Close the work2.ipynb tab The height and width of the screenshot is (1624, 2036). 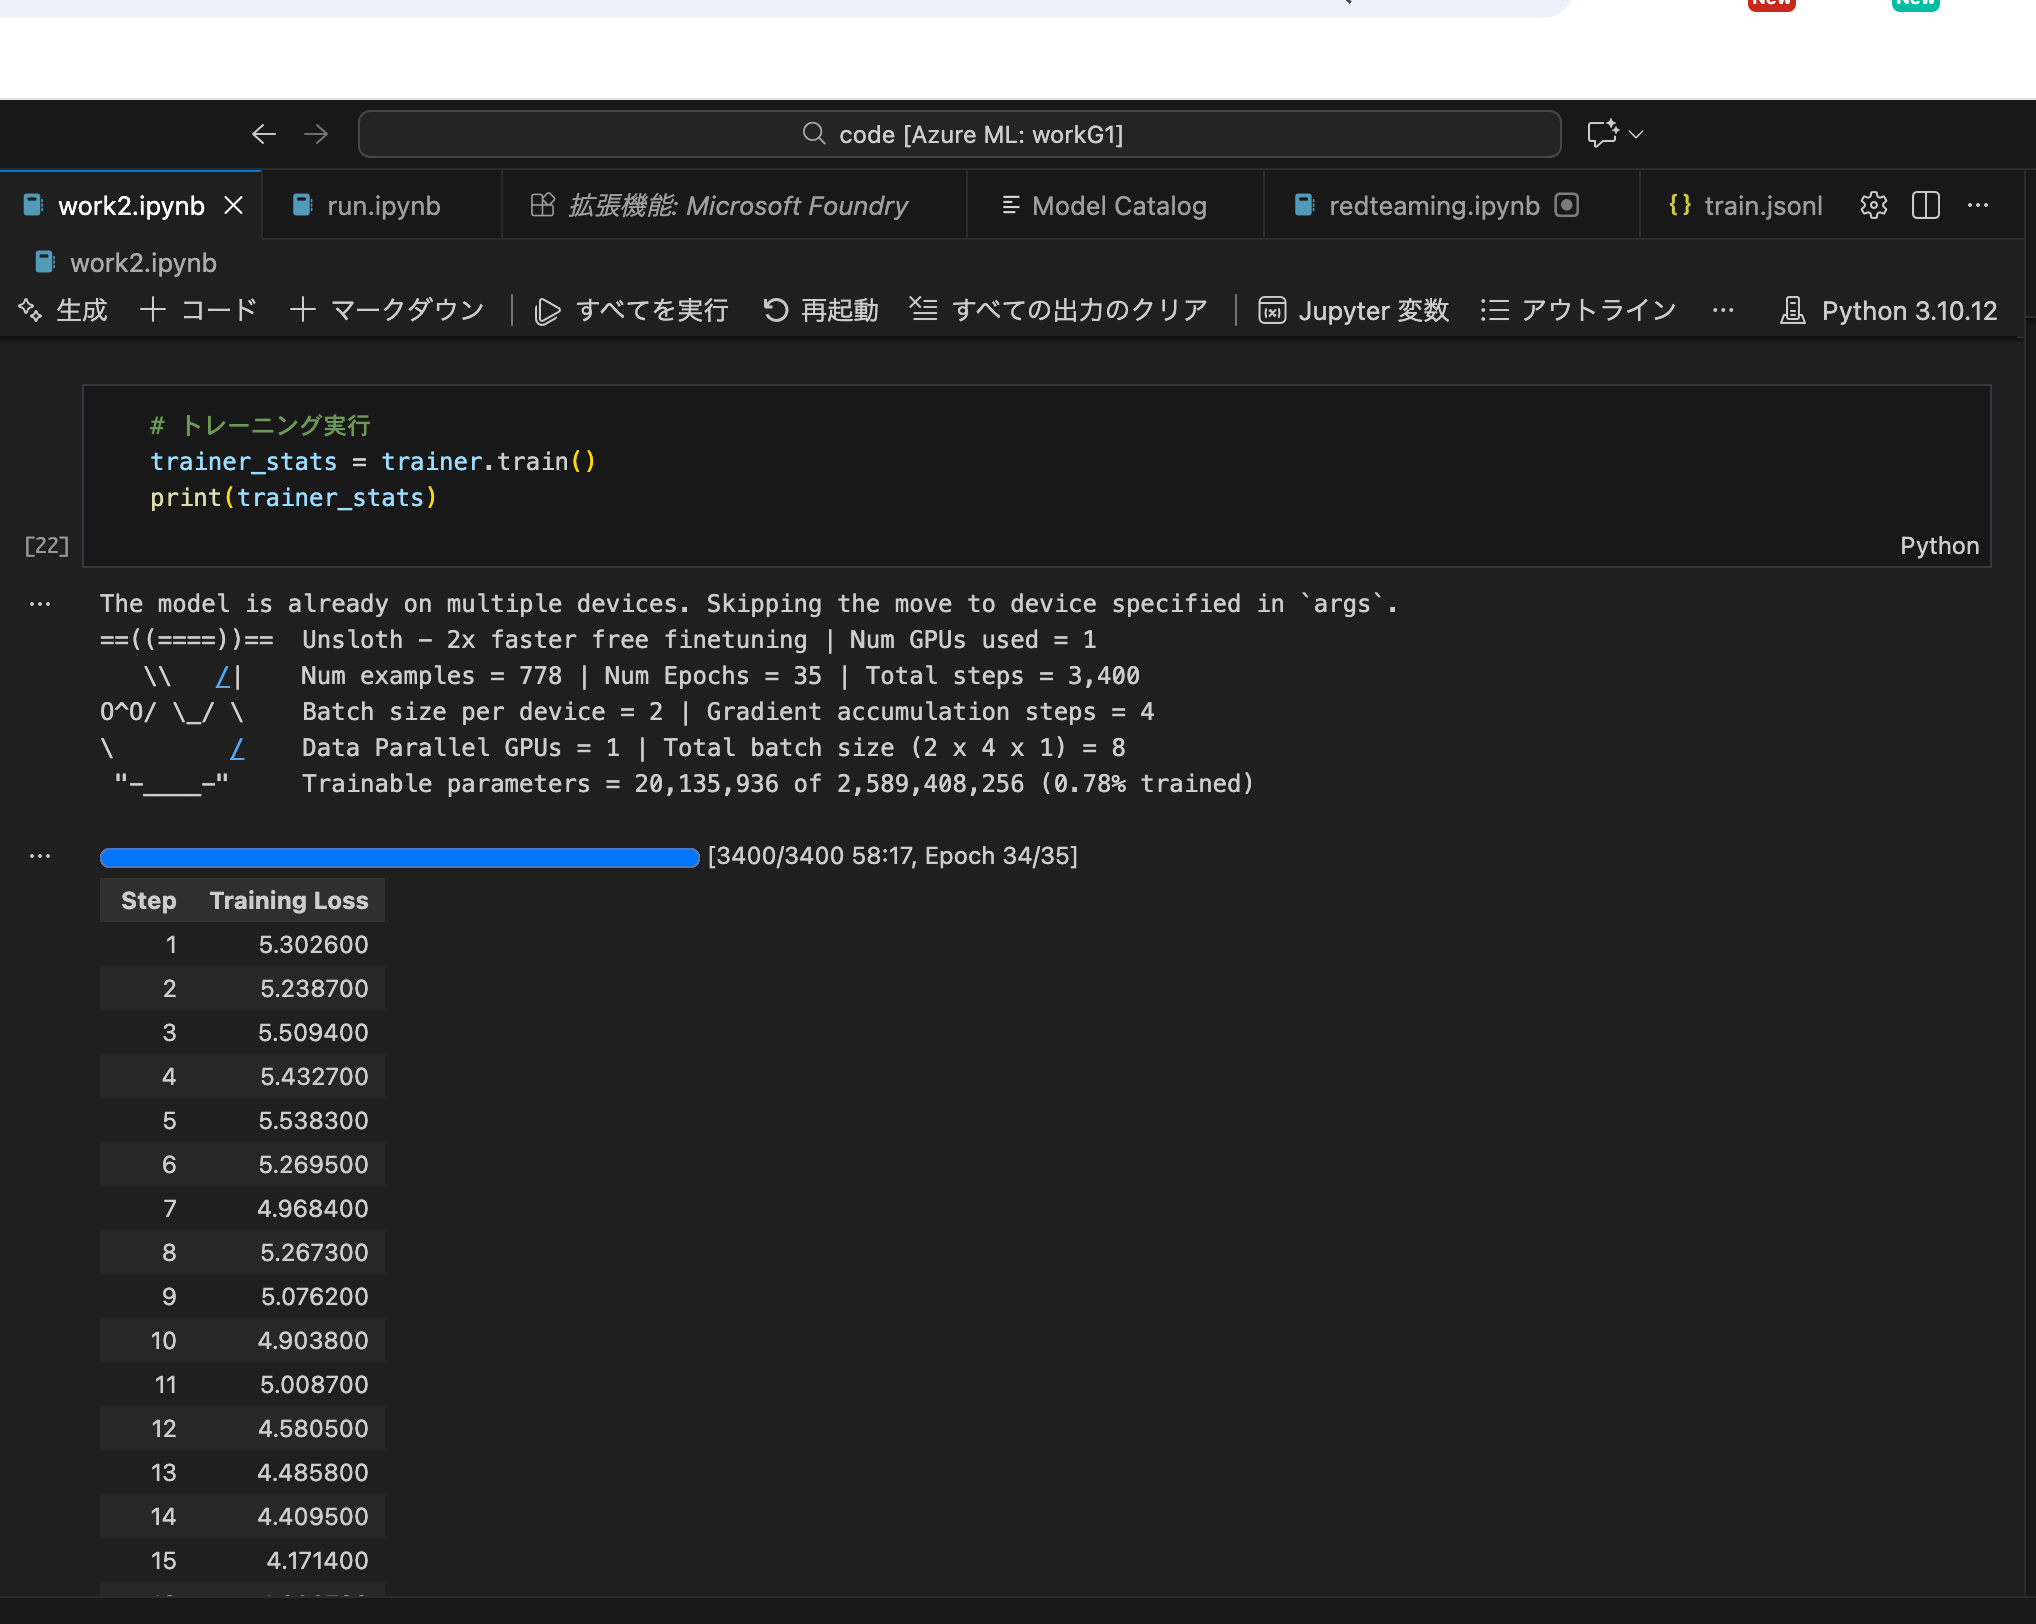(x=234, y=206)
